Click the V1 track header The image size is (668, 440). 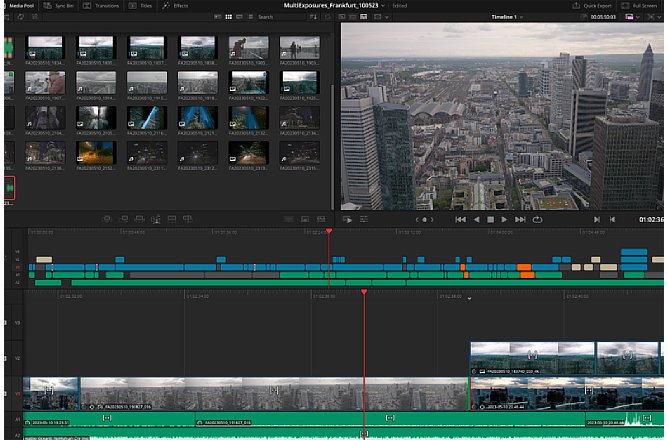click(x=14, y=394)
